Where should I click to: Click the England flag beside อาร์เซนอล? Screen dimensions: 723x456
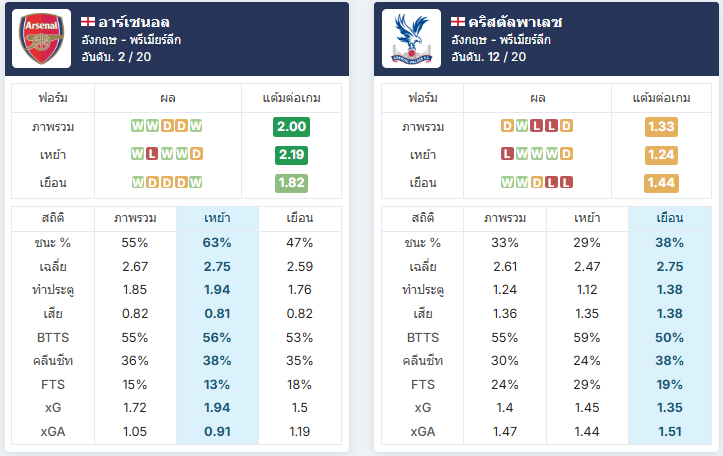coord(88,22)
